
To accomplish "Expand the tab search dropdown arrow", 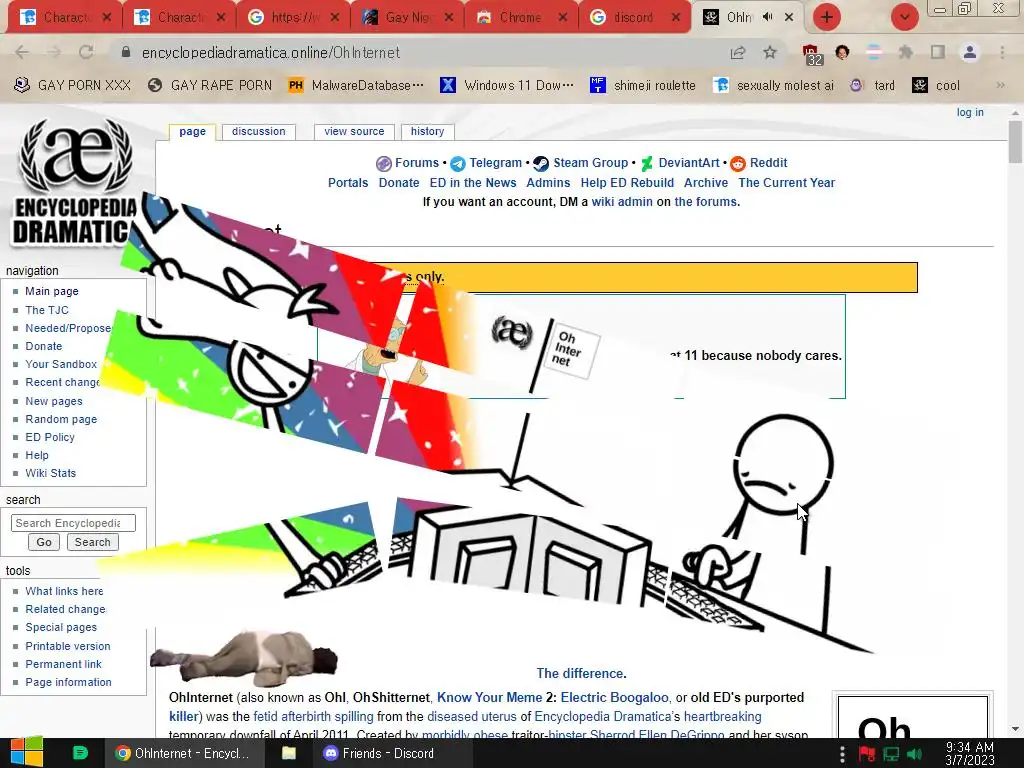I will point(904,17).
